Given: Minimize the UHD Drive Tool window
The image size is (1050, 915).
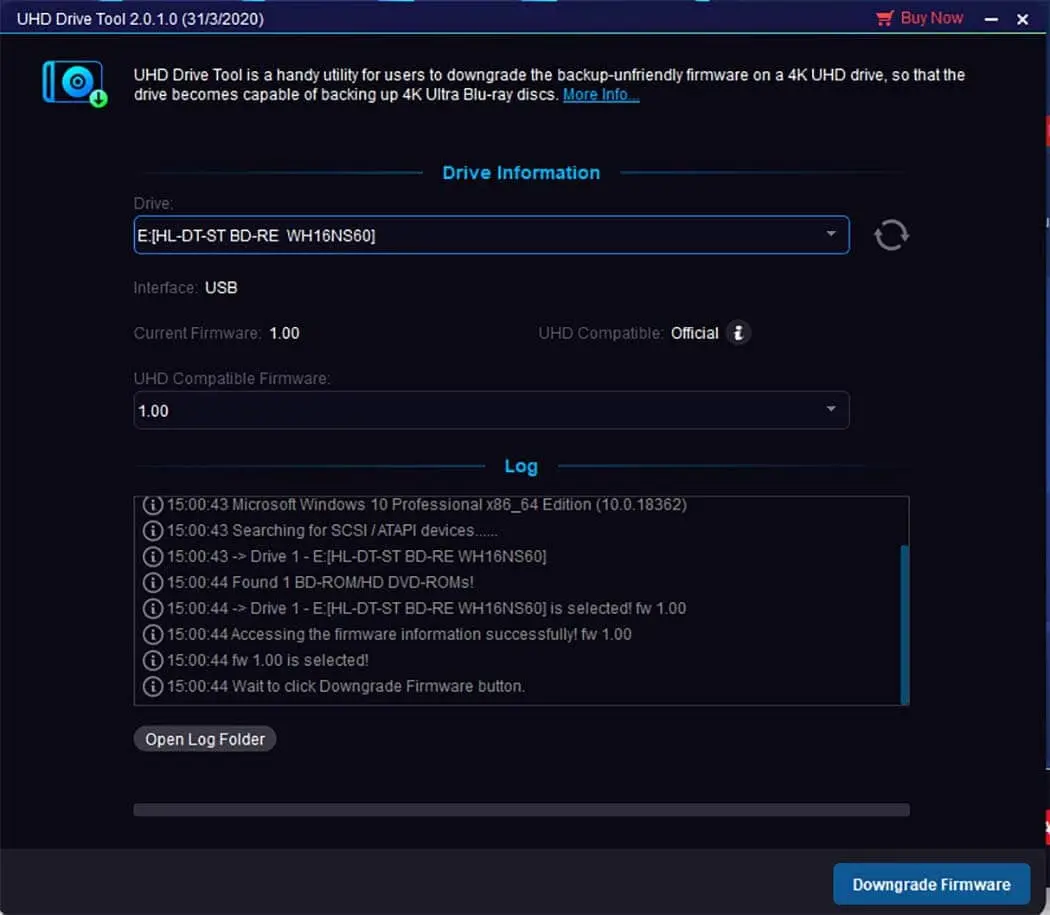Looking at the screenshot, I should pos(991,19).
